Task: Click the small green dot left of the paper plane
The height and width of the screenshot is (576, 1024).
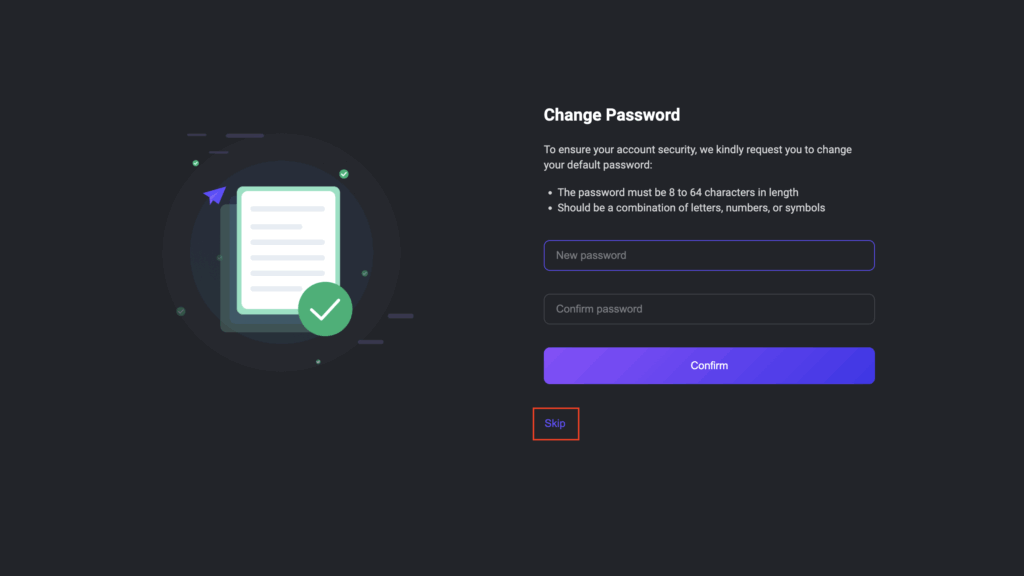Action: (196, 163)
